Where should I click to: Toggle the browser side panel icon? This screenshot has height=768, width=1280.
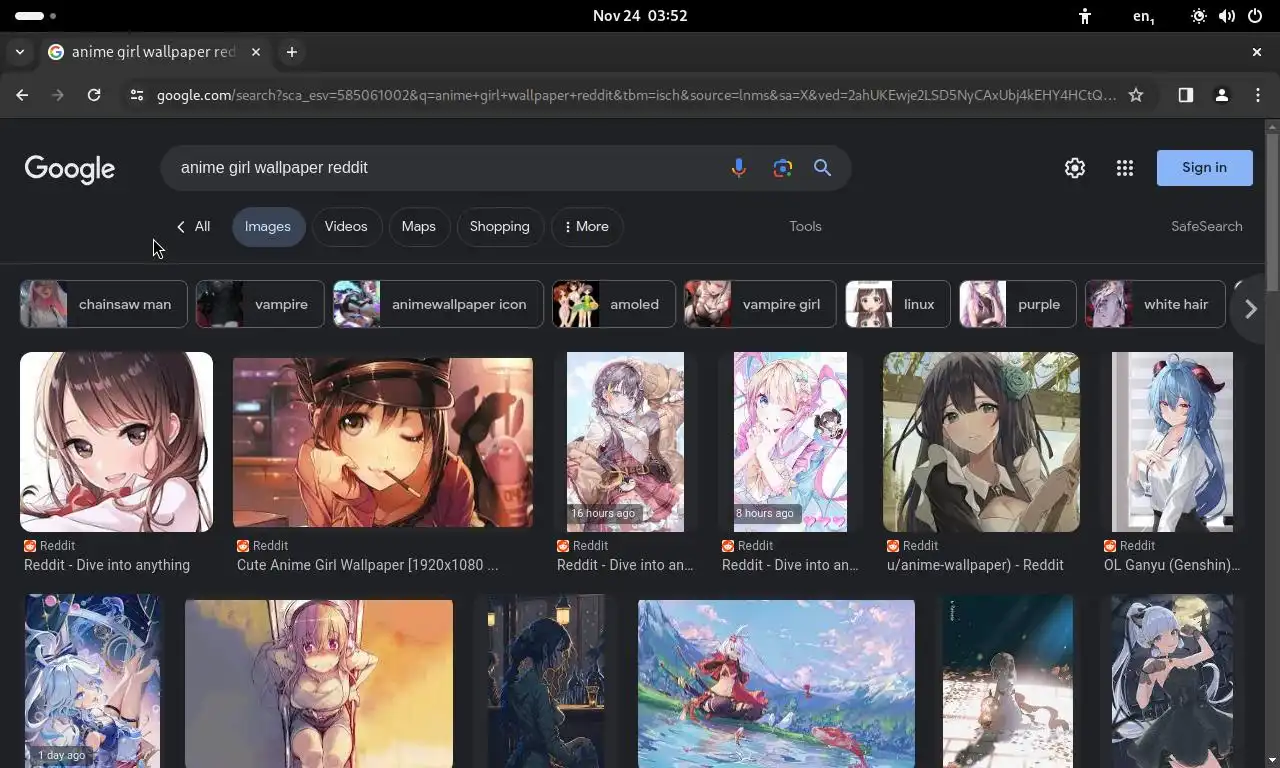pyautogui.click(x=1185, y=95)
